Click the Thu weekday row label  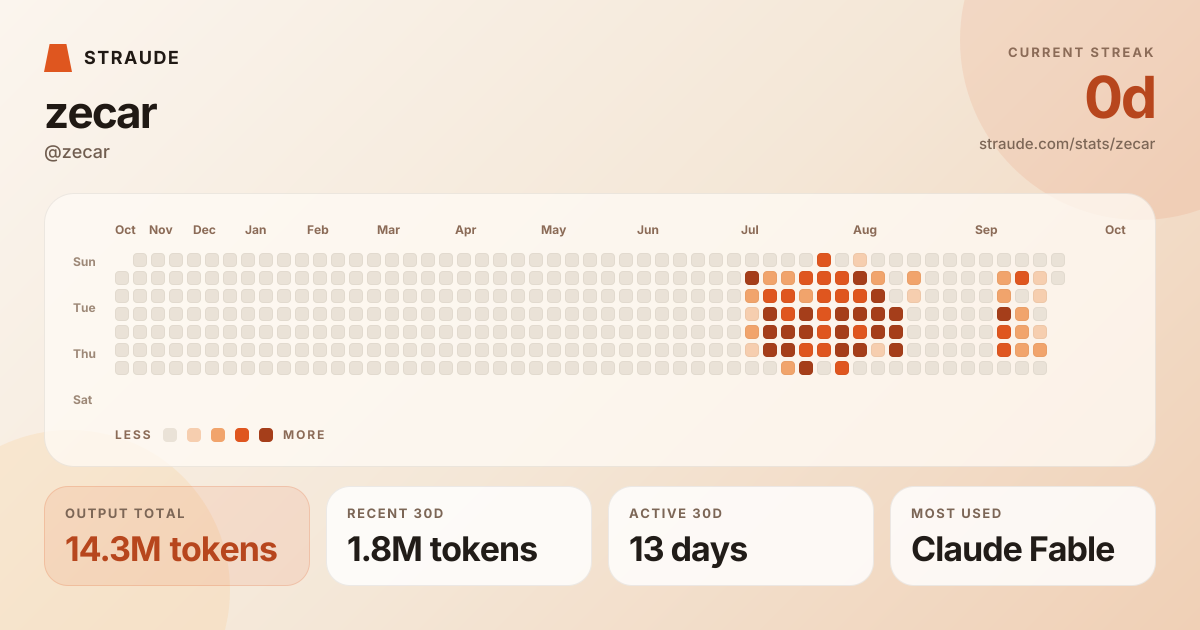(x=84, y=354)
